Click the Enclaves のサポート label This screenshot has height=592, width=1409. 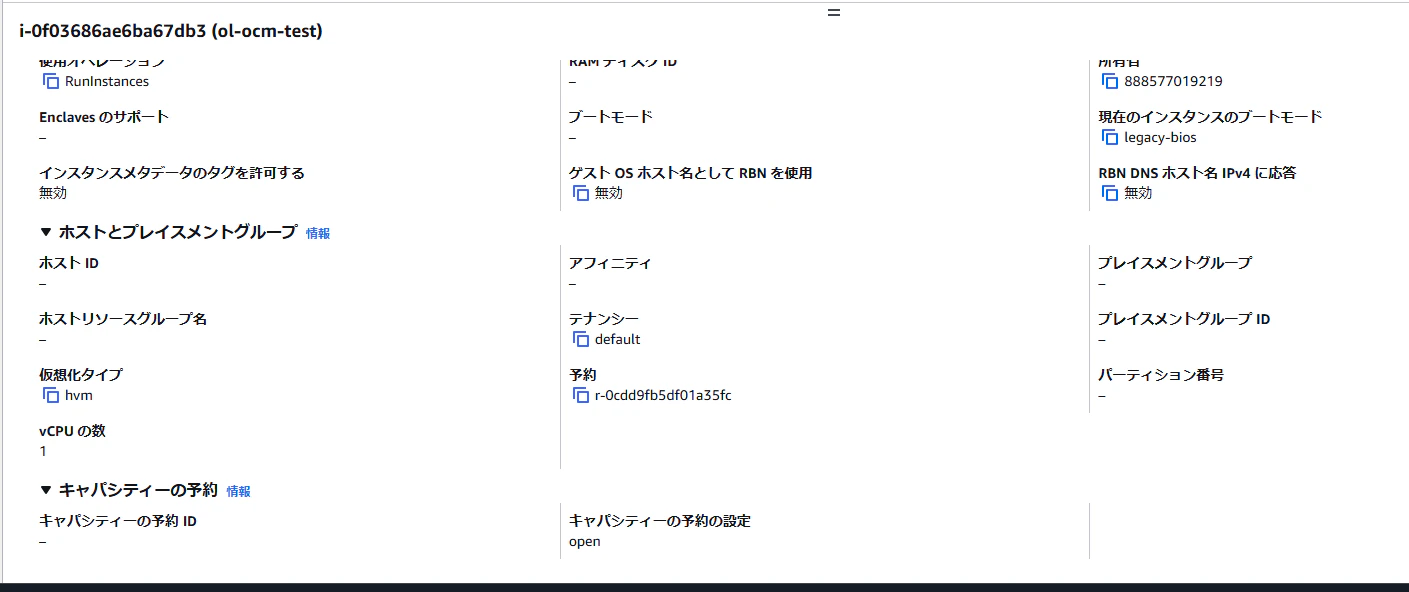(x=104, y=117)
